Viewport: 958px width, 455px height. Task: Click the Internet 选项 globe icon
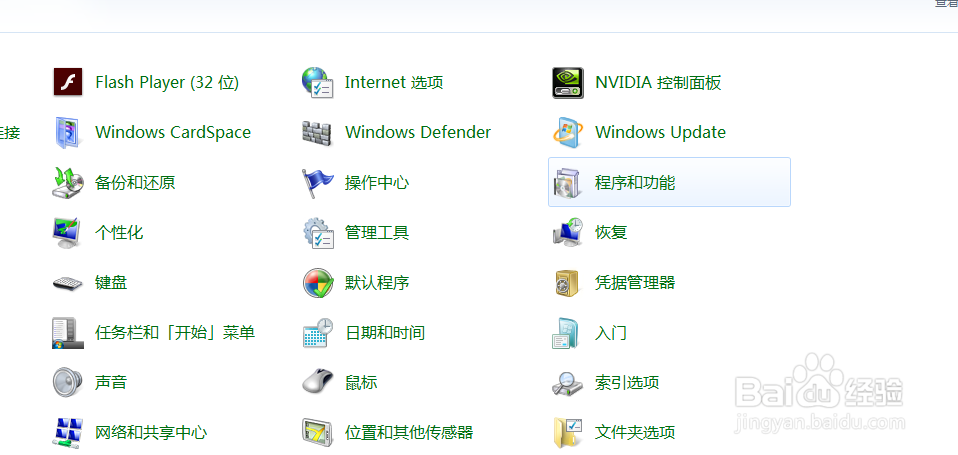coord(318,82)
